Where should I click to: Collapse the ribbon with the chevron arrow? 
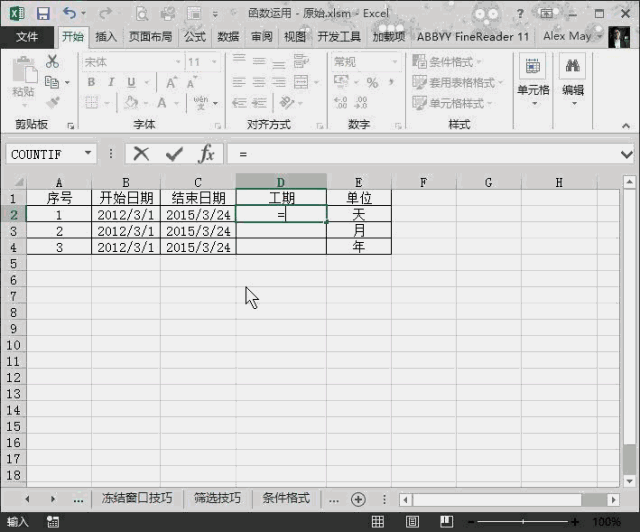626,126
